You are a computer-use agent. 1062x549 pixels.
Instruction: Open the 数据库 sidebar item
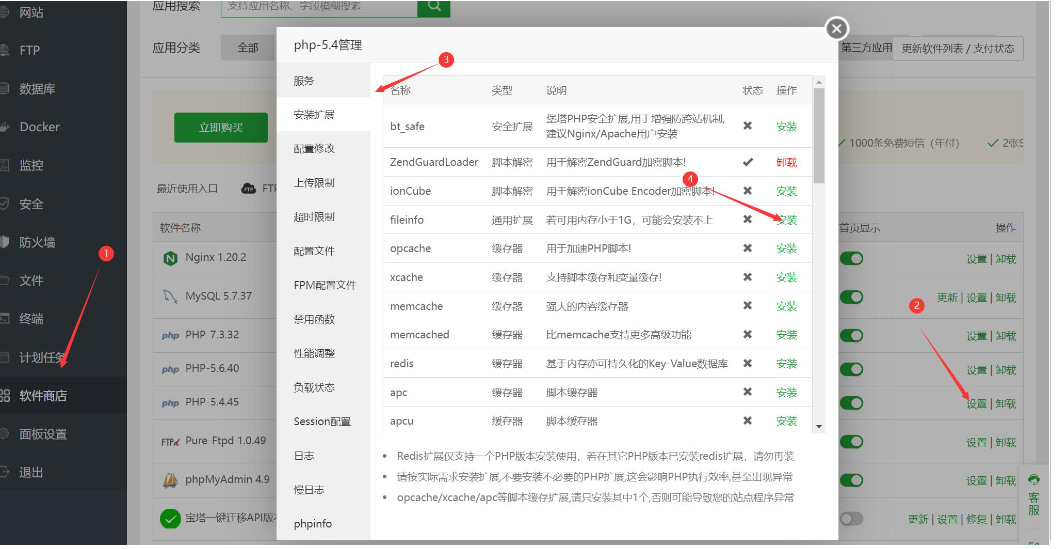pos(37,89)
